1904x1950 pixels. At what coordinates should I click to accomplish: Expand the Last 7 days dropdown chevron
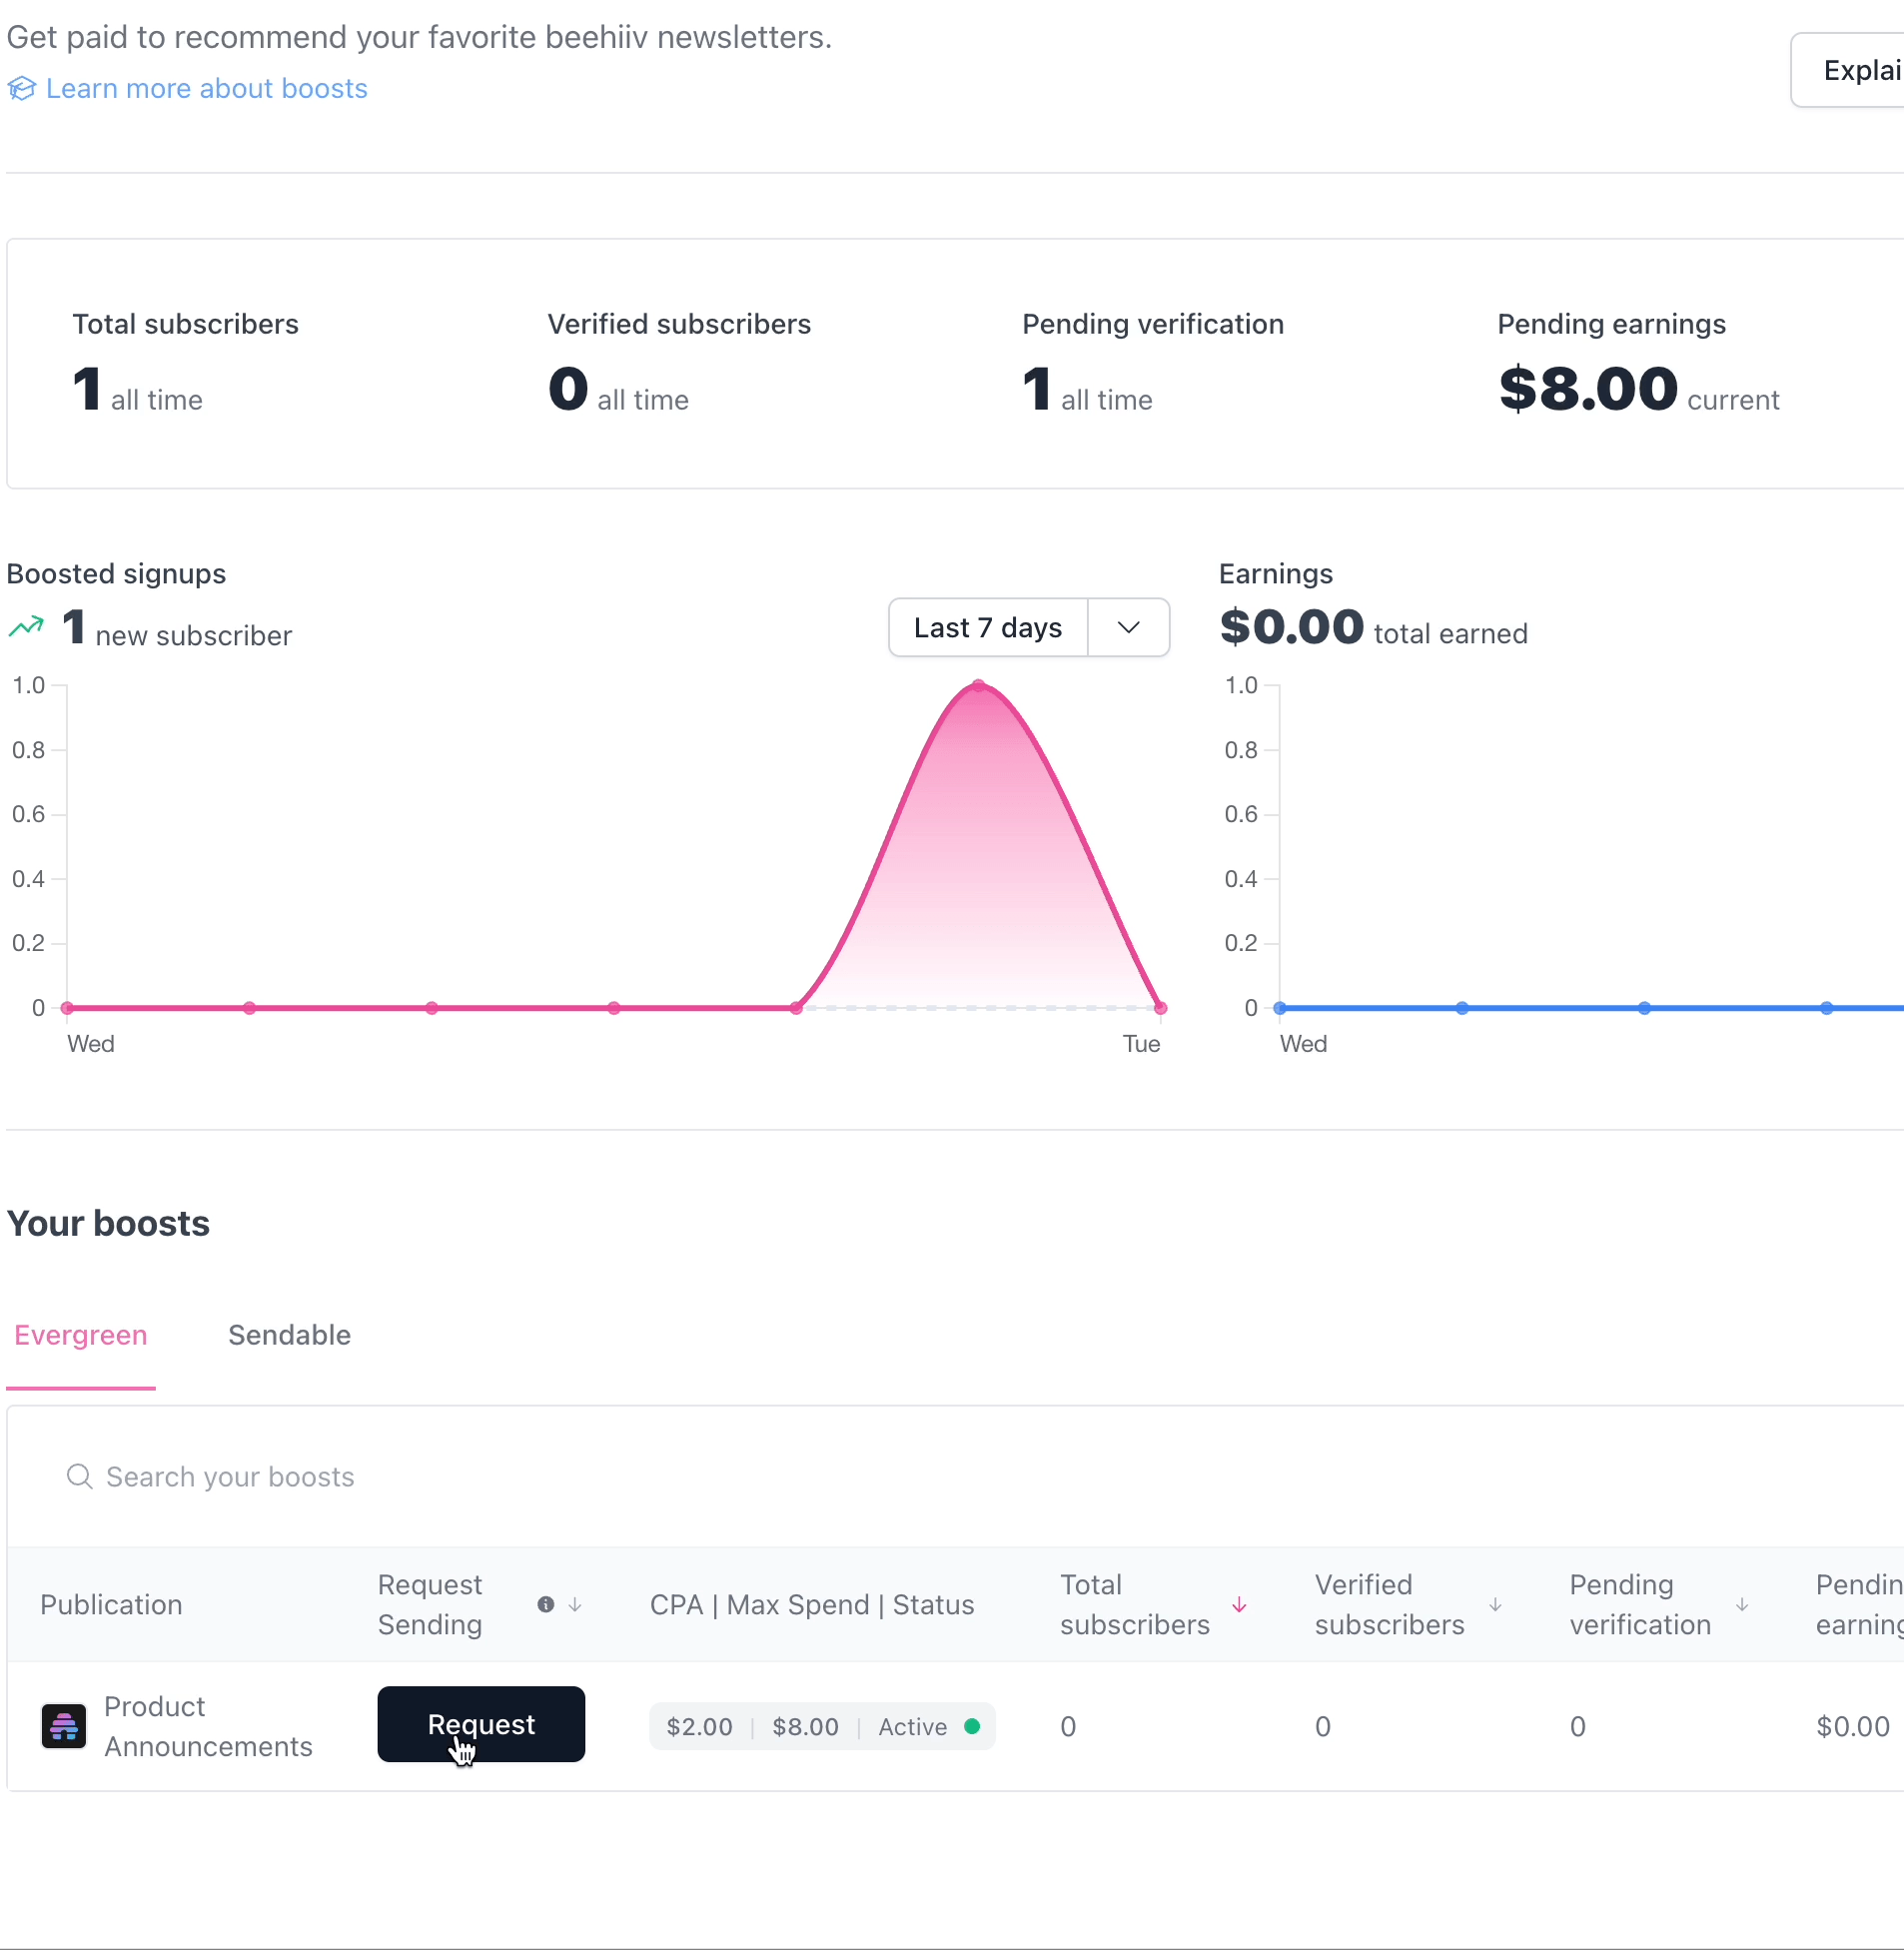click(1129, 628)
